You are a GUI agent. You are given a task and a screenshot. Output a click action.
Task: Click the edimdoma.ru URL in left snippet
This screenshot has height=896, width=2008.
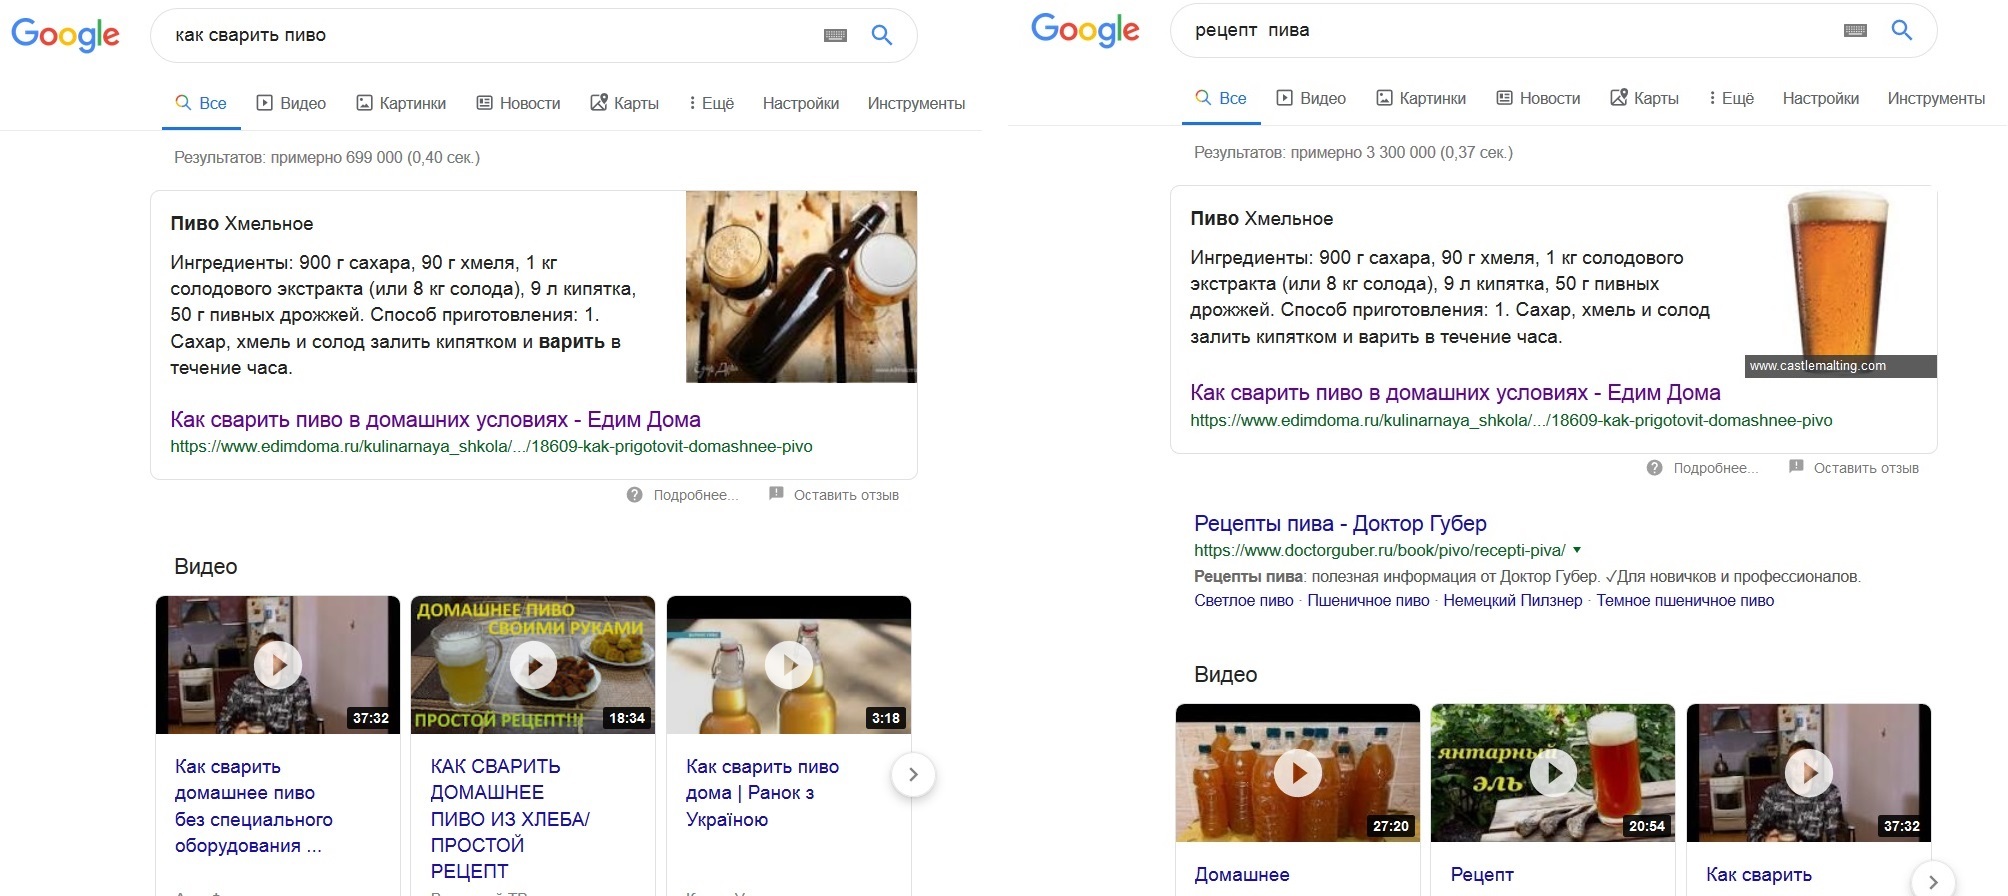(491, 447)
